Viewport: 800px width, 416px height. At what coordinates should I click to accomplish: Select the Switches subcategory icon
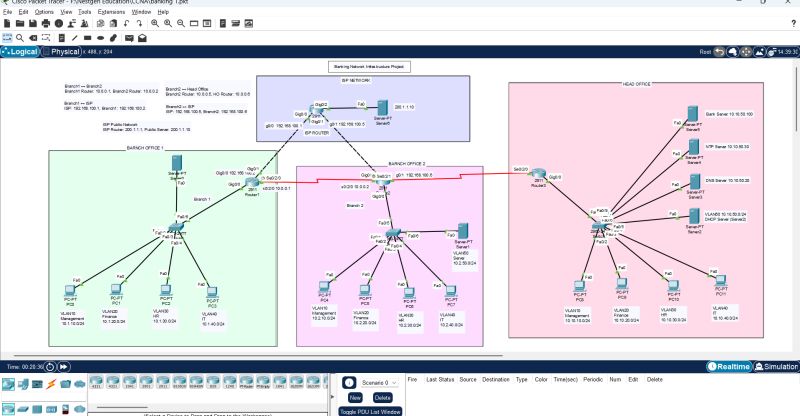pos(23,409)
